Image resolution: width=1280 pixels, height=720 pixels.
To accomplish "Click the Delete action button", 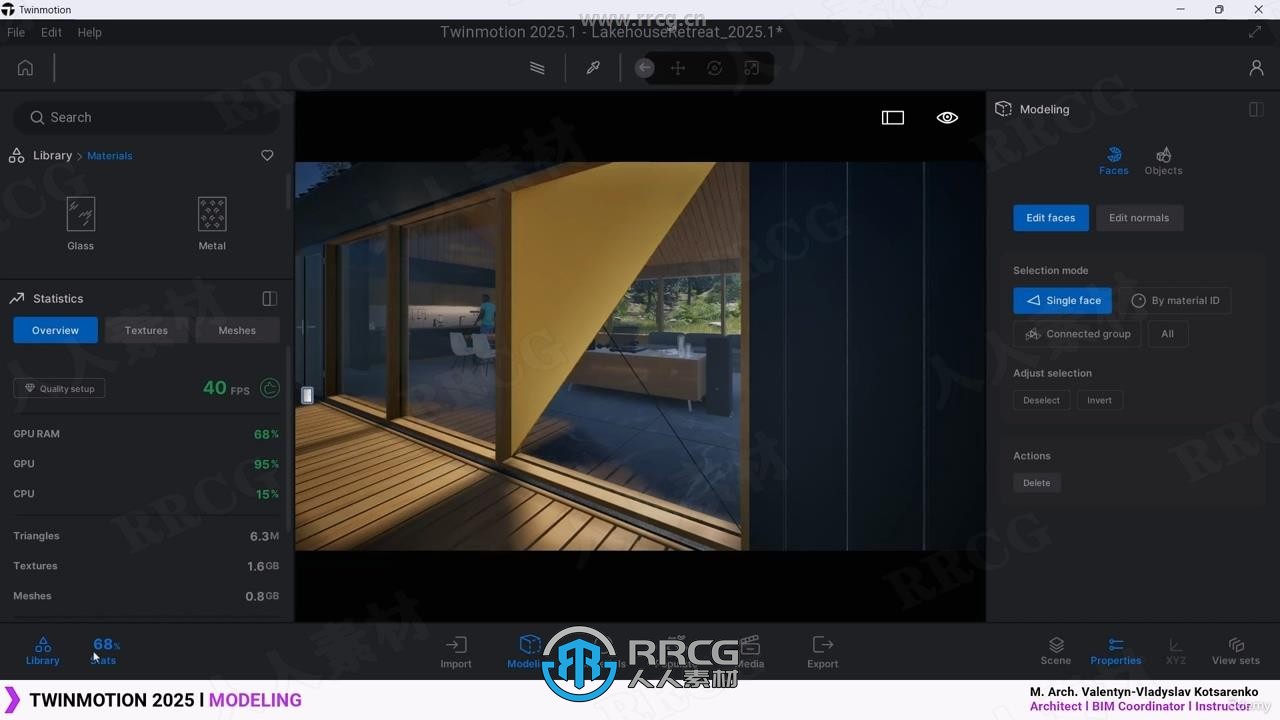I will point(1037,483).
